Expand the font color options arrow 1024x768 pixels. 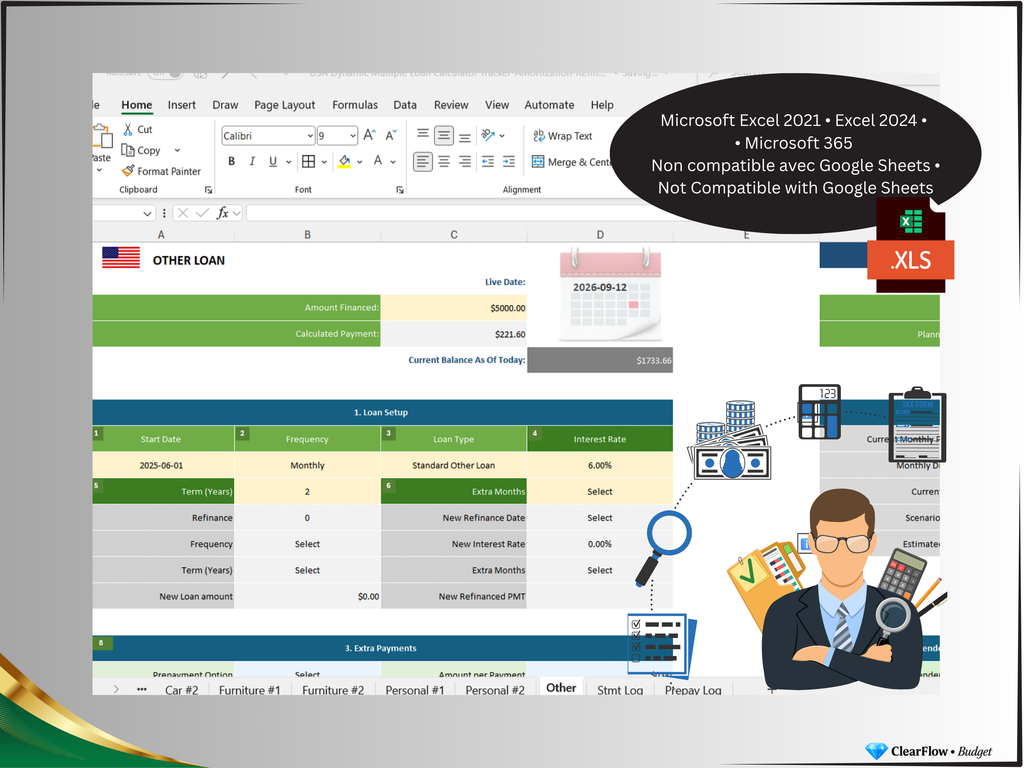(393, 162)
